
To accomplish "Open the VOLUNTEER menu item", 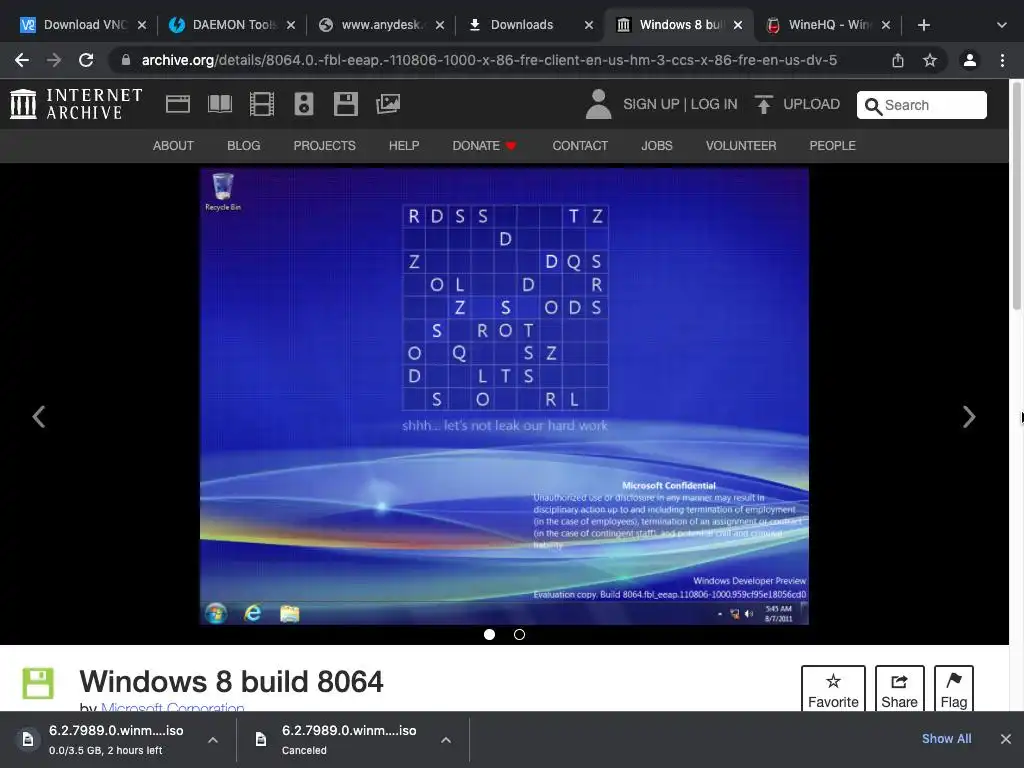I will [741, 146].
